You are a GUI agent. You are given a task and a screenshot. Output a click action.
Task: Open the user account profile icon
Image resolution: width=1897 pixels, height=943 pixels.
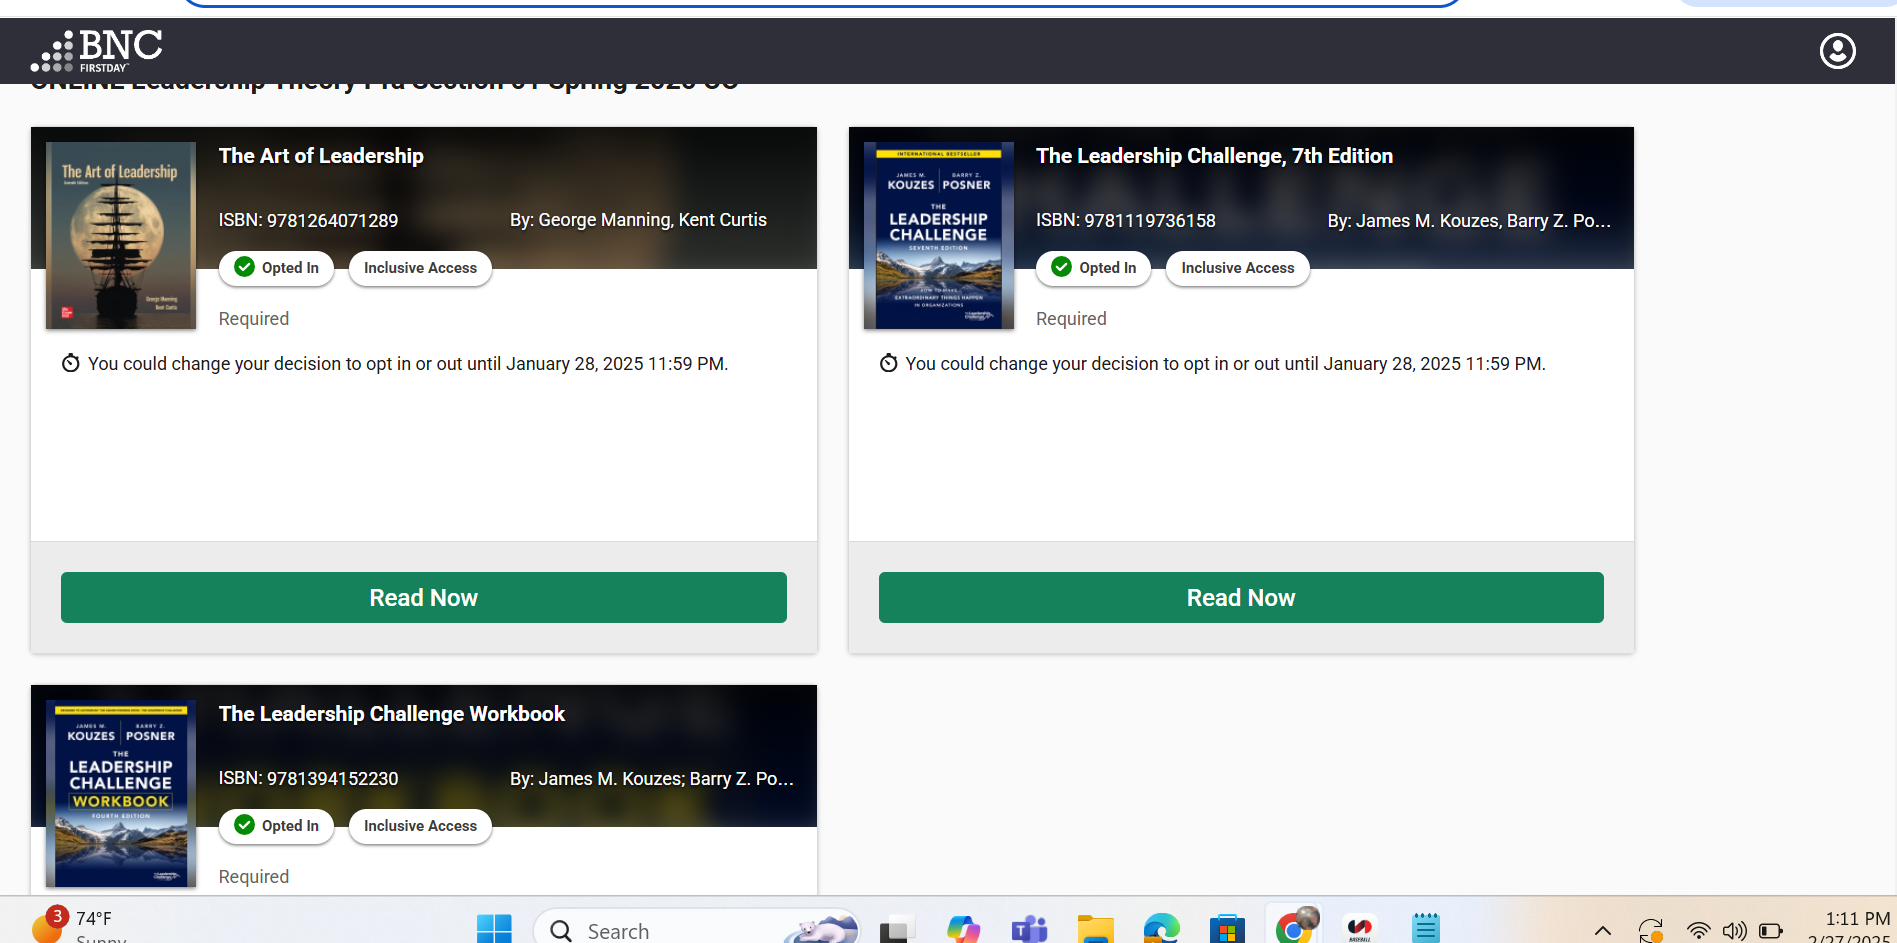[1837, 51]
